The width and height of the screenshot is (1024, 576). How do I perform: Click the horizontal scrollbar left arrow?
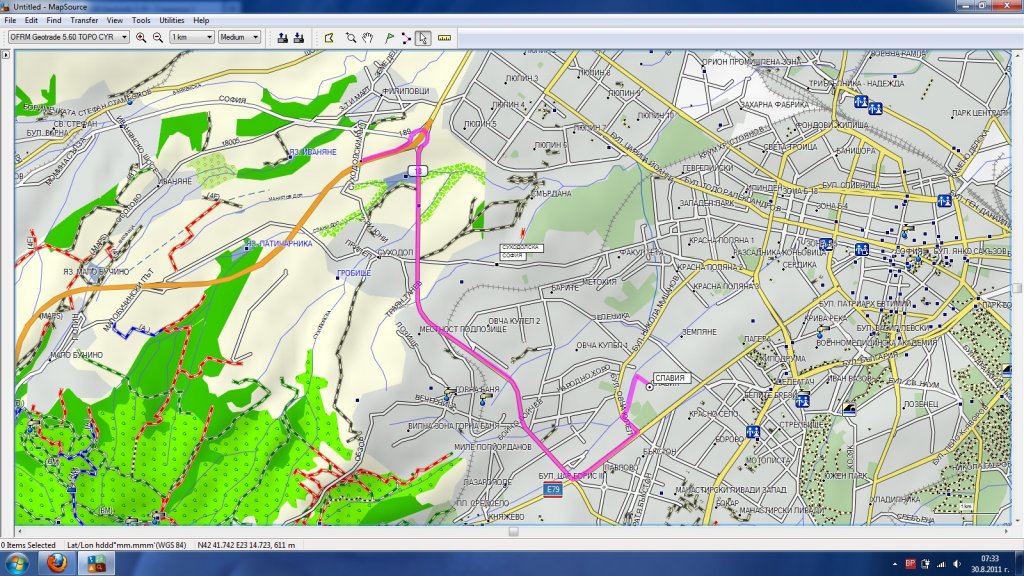(20, 532)
